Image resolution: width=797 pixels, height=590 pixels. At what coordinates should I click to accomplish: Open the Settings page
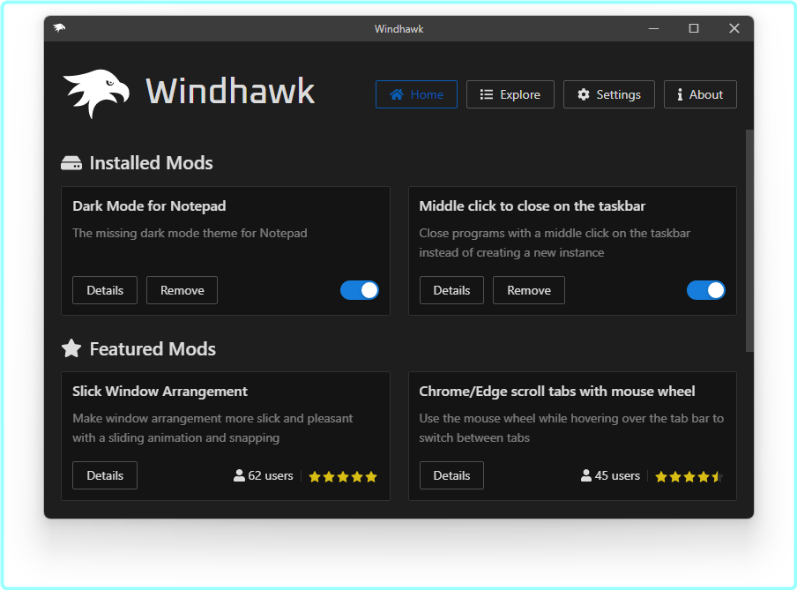click(x=608, y=95)
